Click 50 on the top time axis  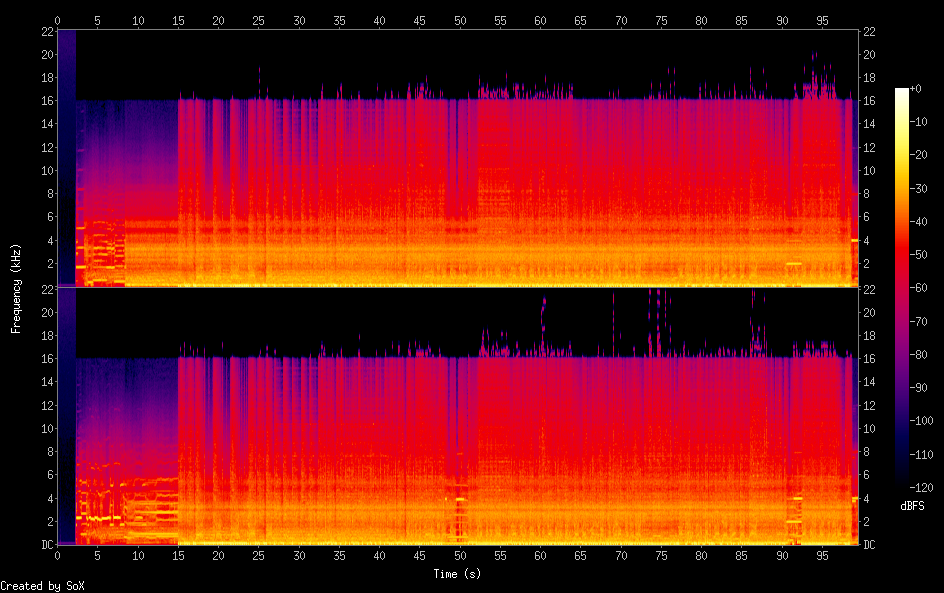[x=460, y=20]
